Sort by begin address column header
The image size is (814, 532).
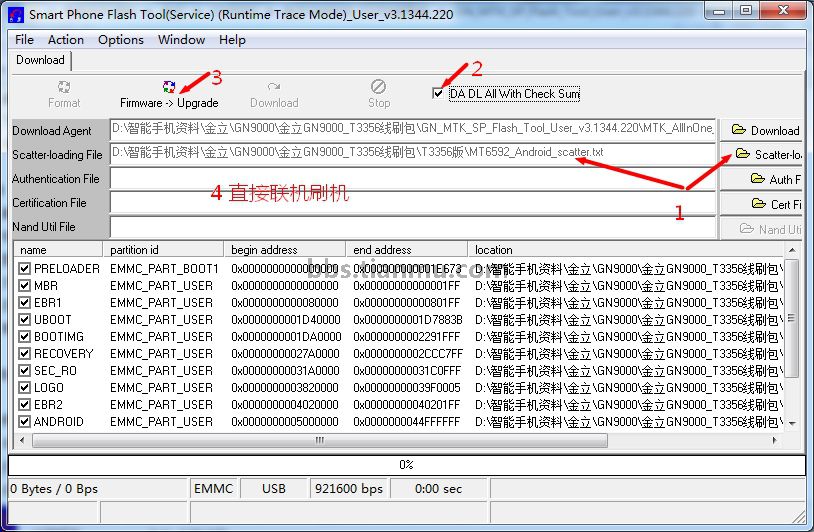[x=285, y=250]
